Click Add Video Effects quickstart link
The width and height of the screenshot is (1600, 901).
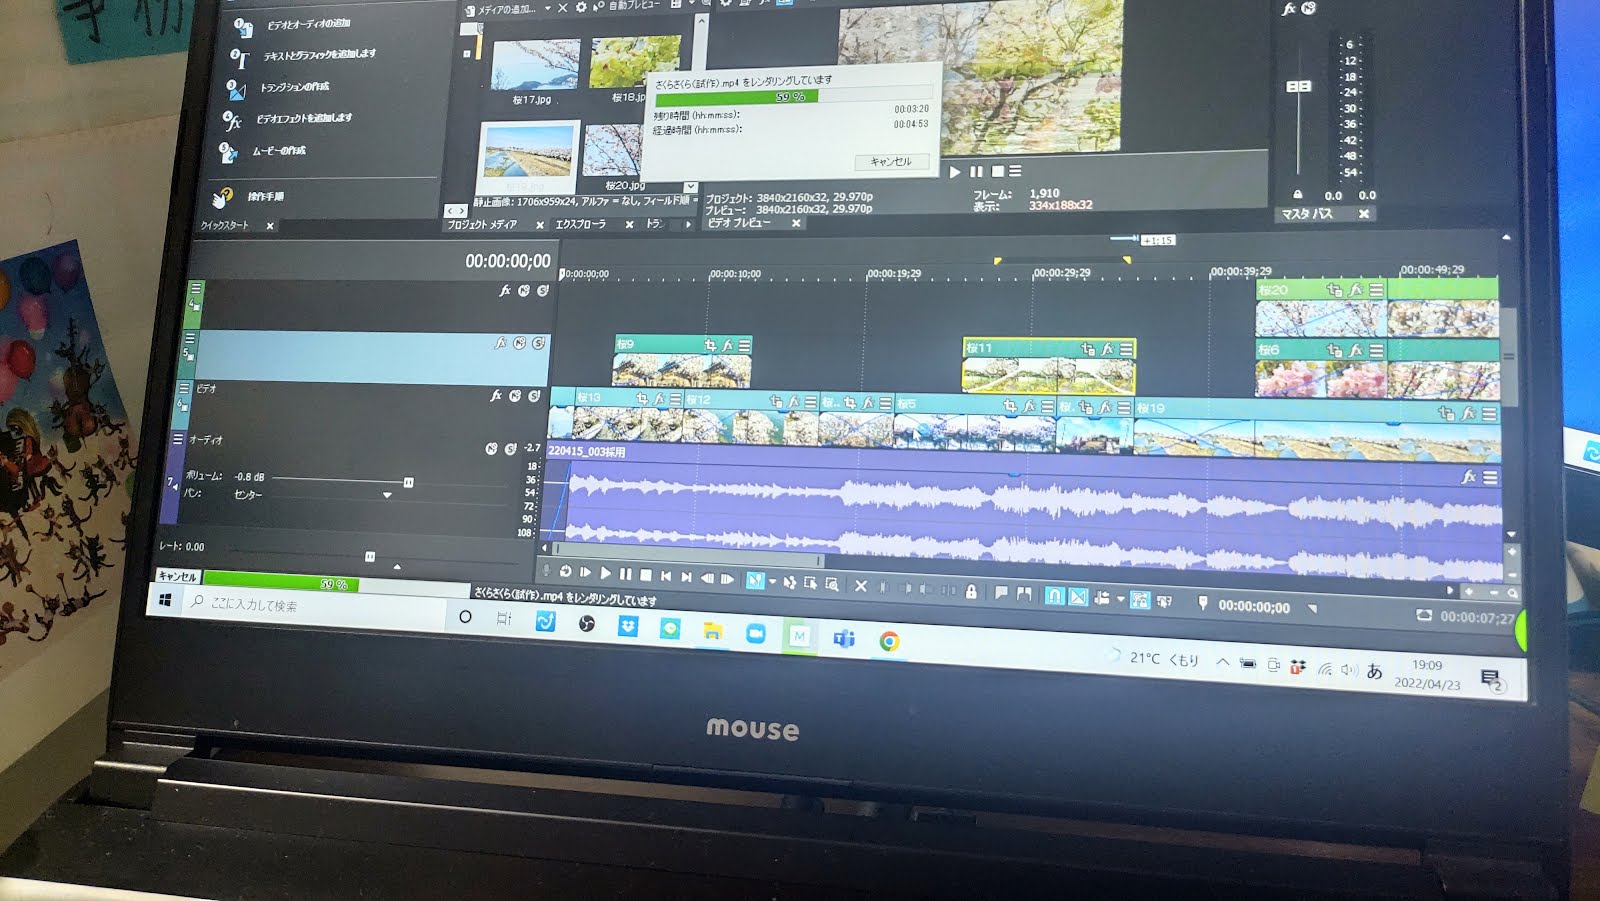pos(303,118)
